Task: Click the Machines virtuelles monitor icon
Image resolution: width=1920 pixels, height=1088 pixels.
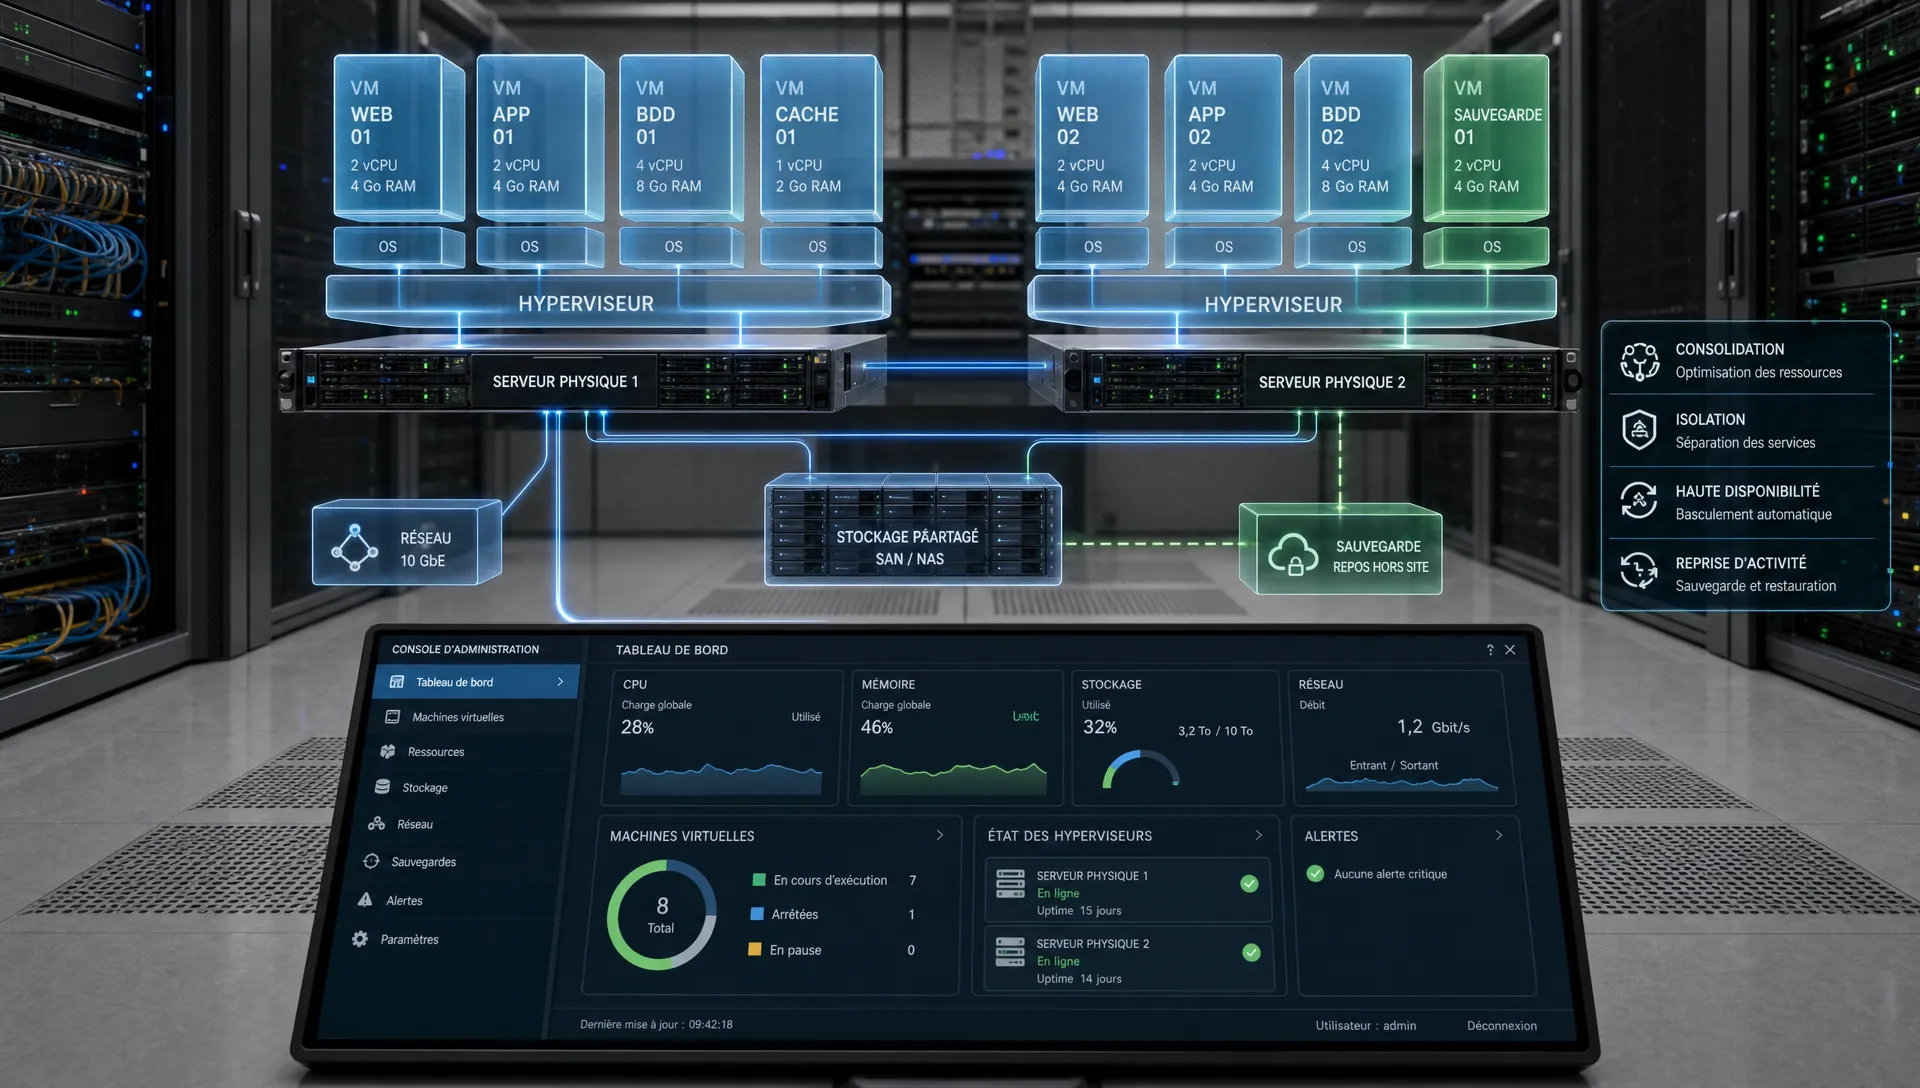Action: (392, 717)
